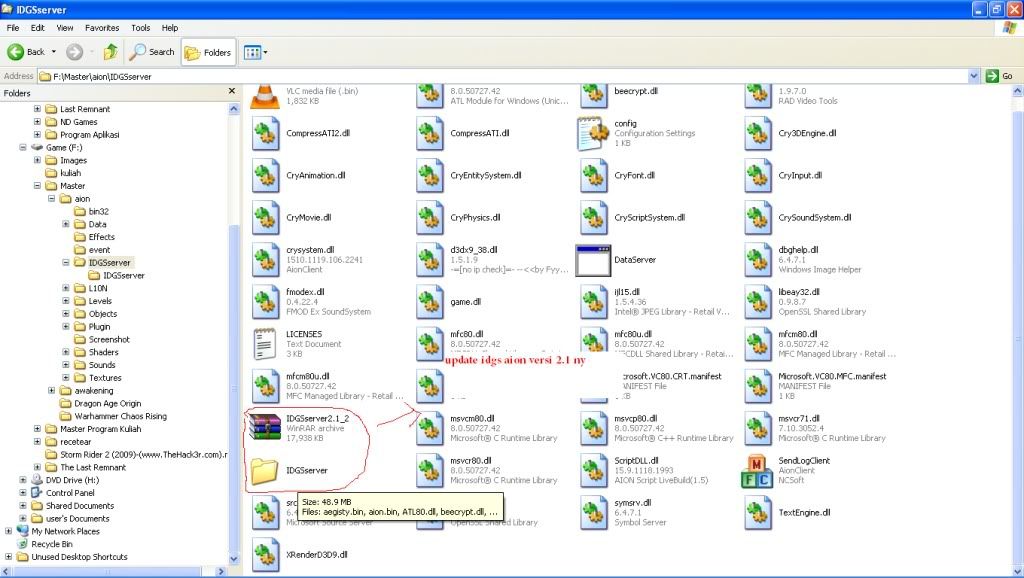1024x578 pixels.
Task: Click the Go button beside address bar
Action: point(999,76)
